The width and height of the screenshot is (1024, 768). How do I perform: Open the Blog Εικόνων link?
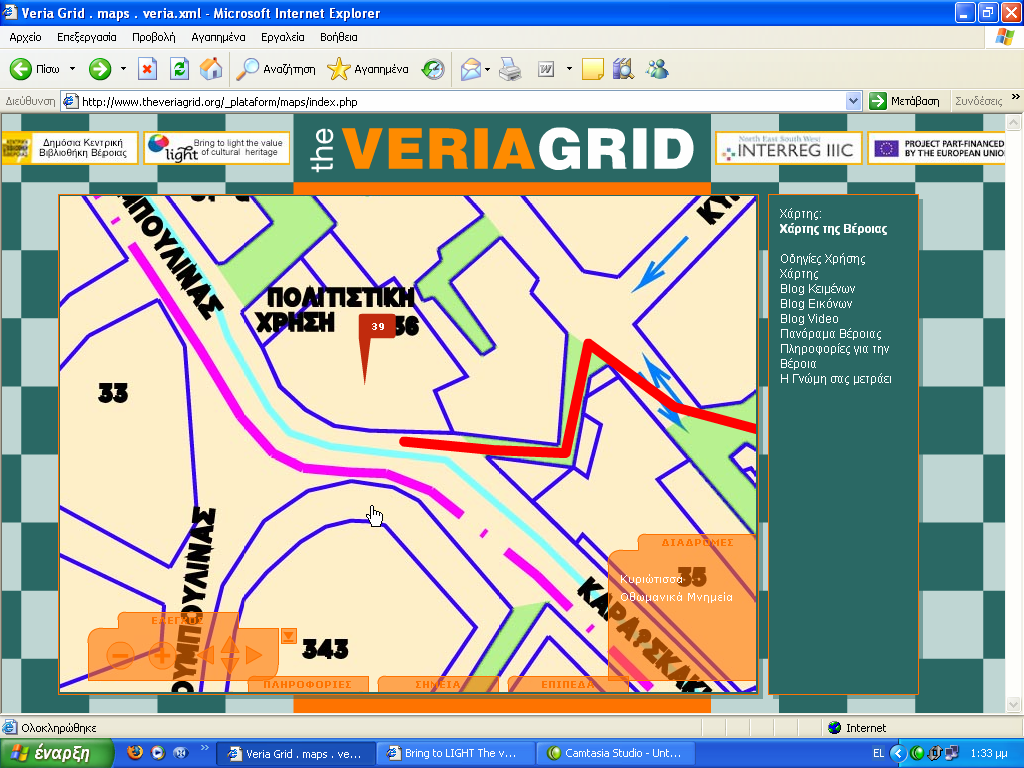click(x=816, y=304)
